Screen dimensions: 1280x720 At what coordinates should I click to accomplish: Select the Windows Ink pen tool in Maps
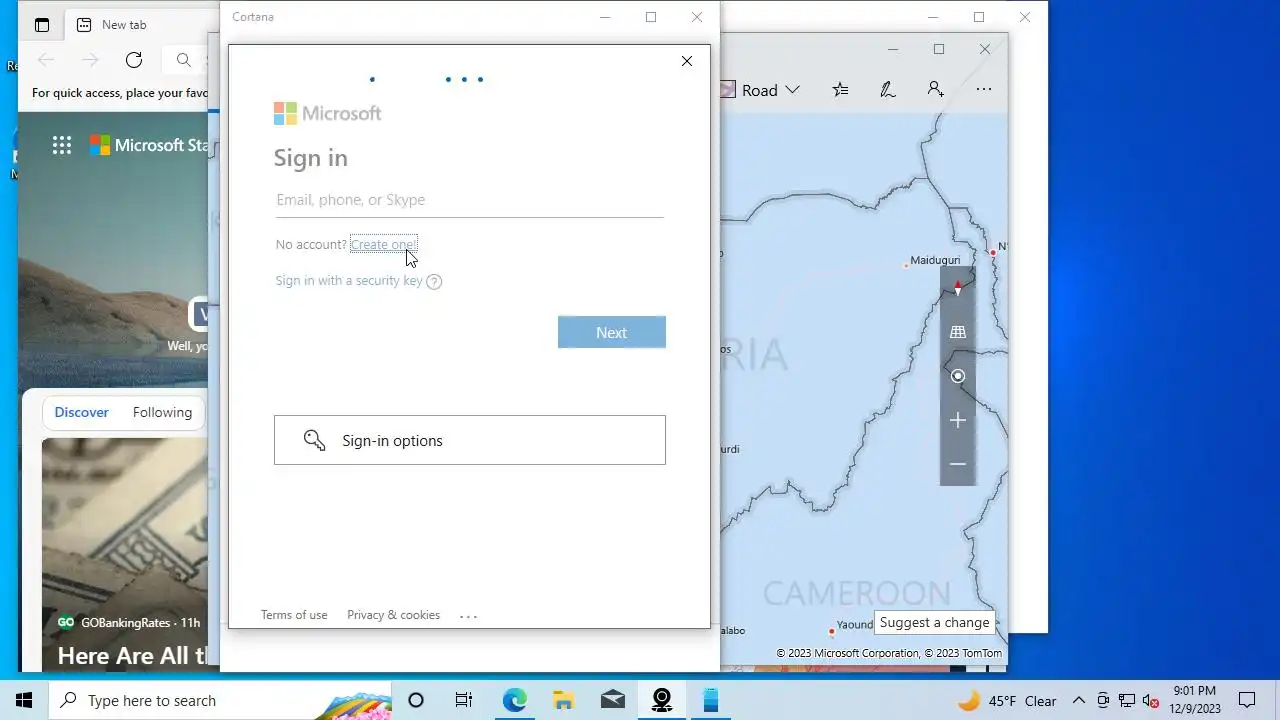[x=887, y=90]
